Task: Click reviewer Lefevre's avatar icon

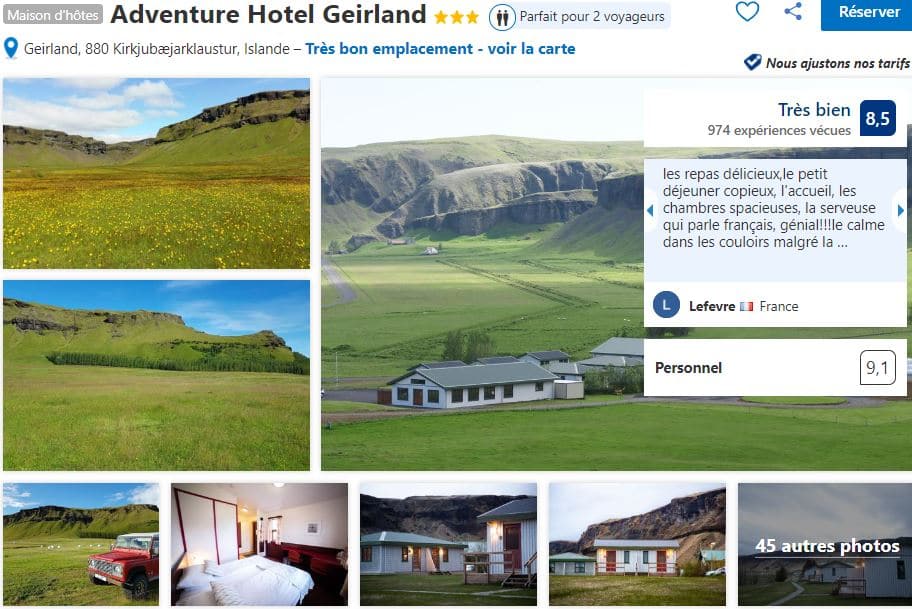Action: 666,305
